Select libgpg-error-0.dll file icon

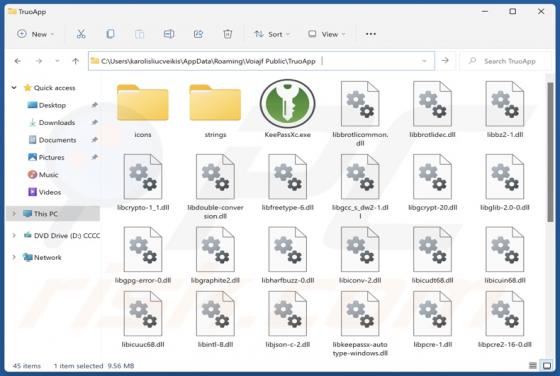(143, 249)
